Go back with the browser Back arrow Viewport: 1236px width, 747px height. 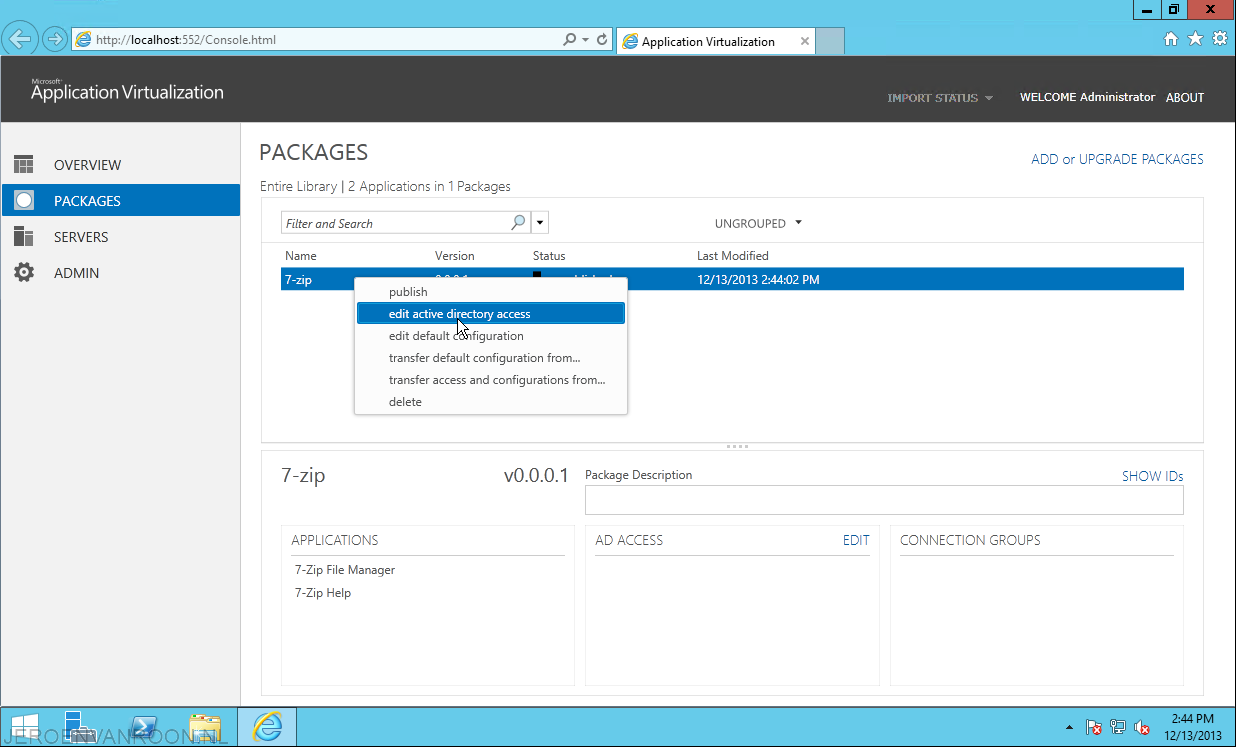click(20, 40)
